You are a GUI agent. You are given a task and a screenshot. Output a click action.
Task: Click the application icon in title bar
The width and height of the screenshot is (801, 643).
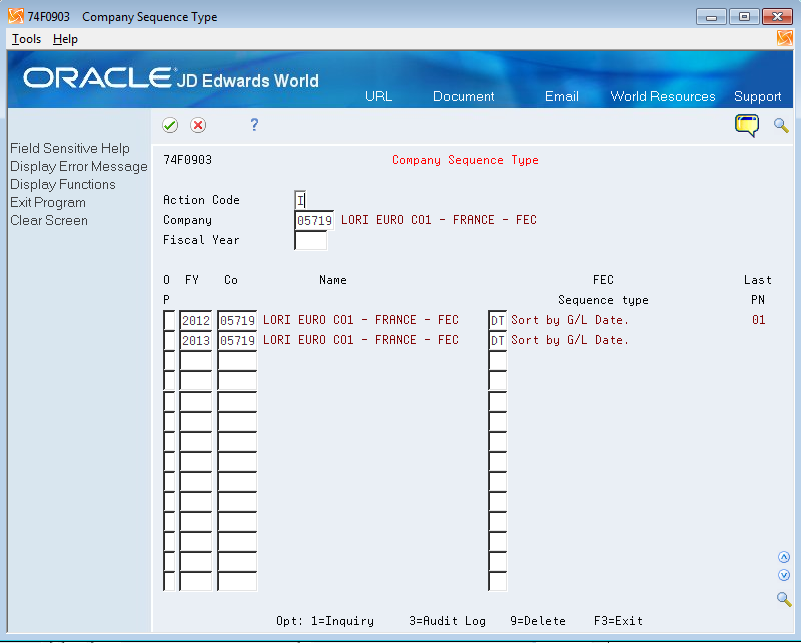(16, 16)
